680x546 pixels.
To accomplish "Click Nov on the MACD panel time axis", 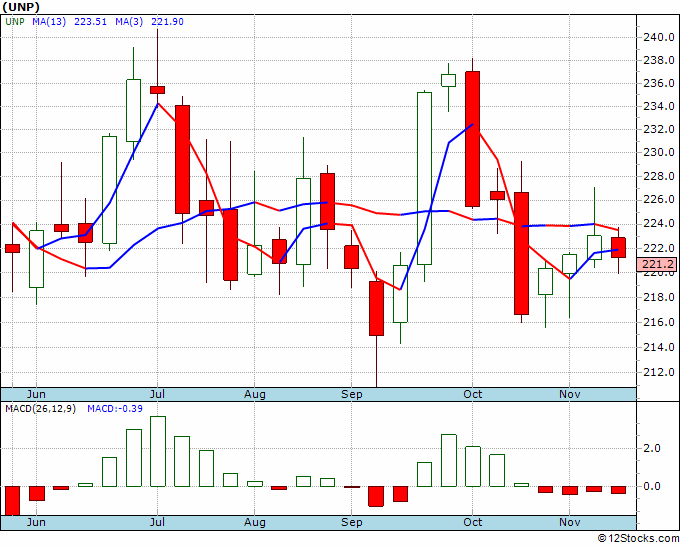I will click(569, 522).
